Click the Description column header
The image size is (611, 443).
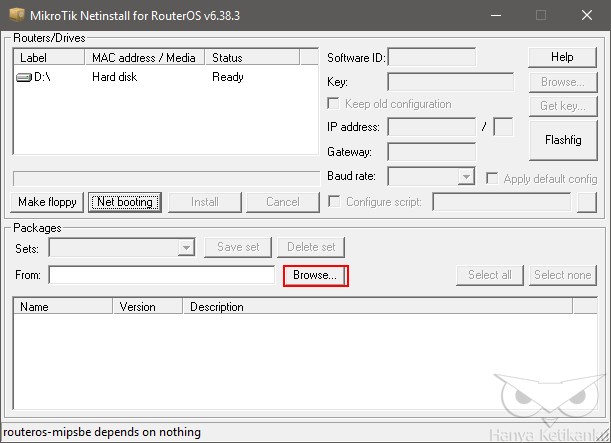[x=378, y=306]
